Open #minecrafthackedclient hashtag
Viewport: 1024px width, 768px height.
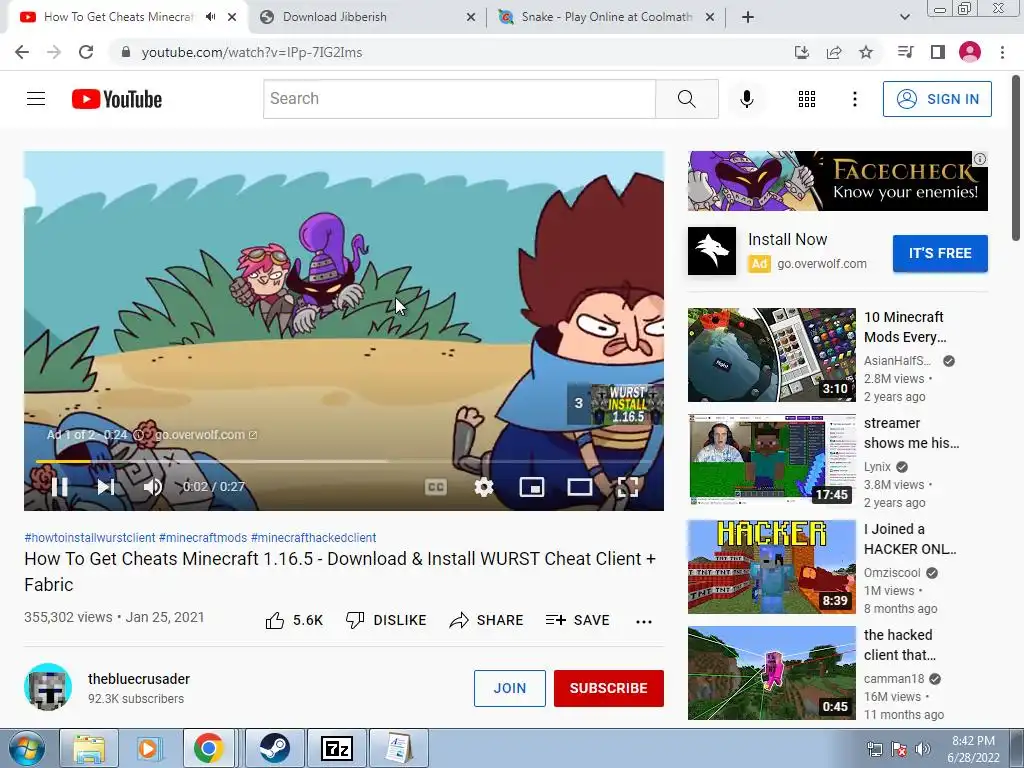(x=313, y=537)
